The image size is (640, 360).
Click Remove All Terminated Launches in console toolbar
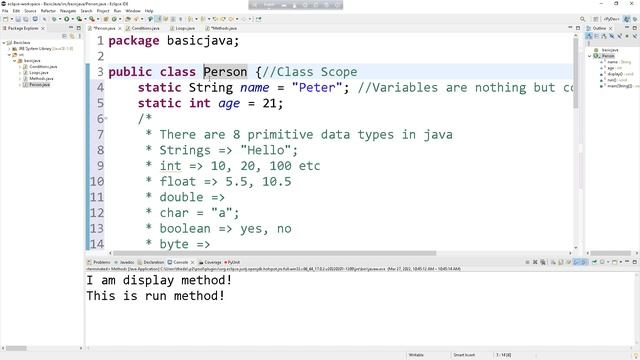(543, 262)
